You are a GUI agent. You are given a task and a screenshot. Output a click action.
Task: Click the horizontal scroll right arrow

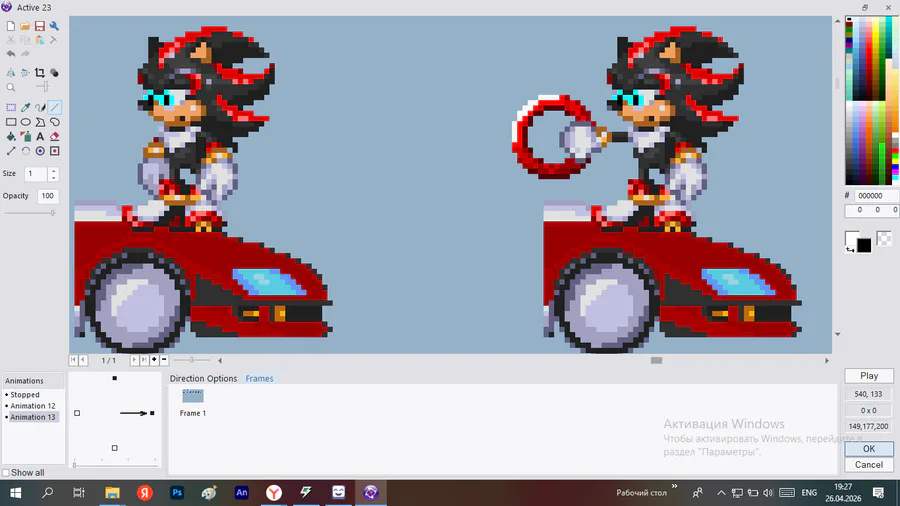(x=827, y=361)
